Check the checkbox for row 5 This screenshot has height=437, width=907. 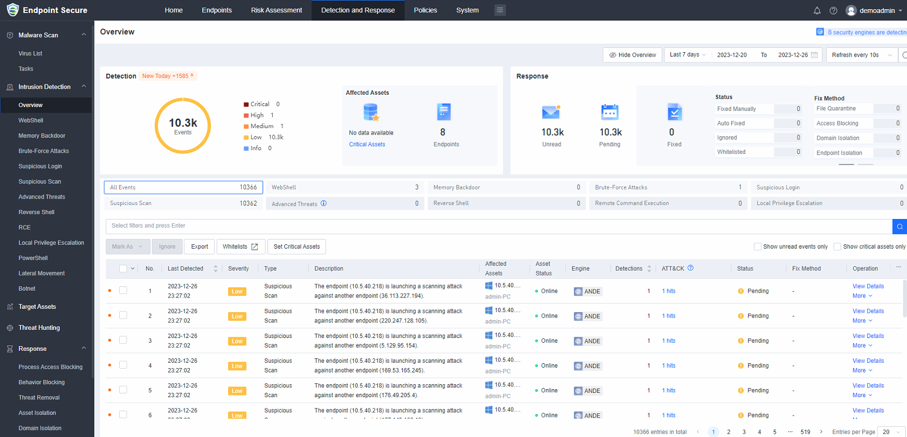[x=123, y=390]
